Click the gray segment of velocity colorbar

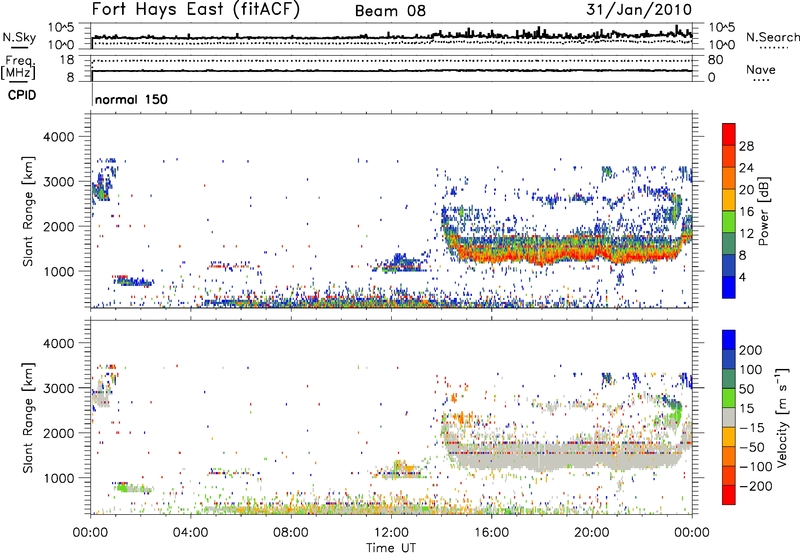729,417
